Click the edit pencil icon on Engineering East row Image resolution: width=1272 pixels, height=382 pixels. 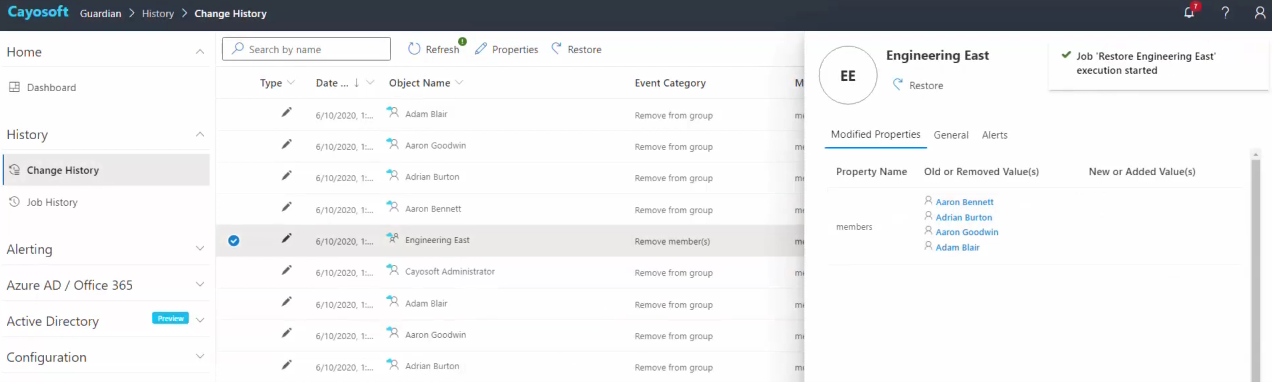coord(287,239)
